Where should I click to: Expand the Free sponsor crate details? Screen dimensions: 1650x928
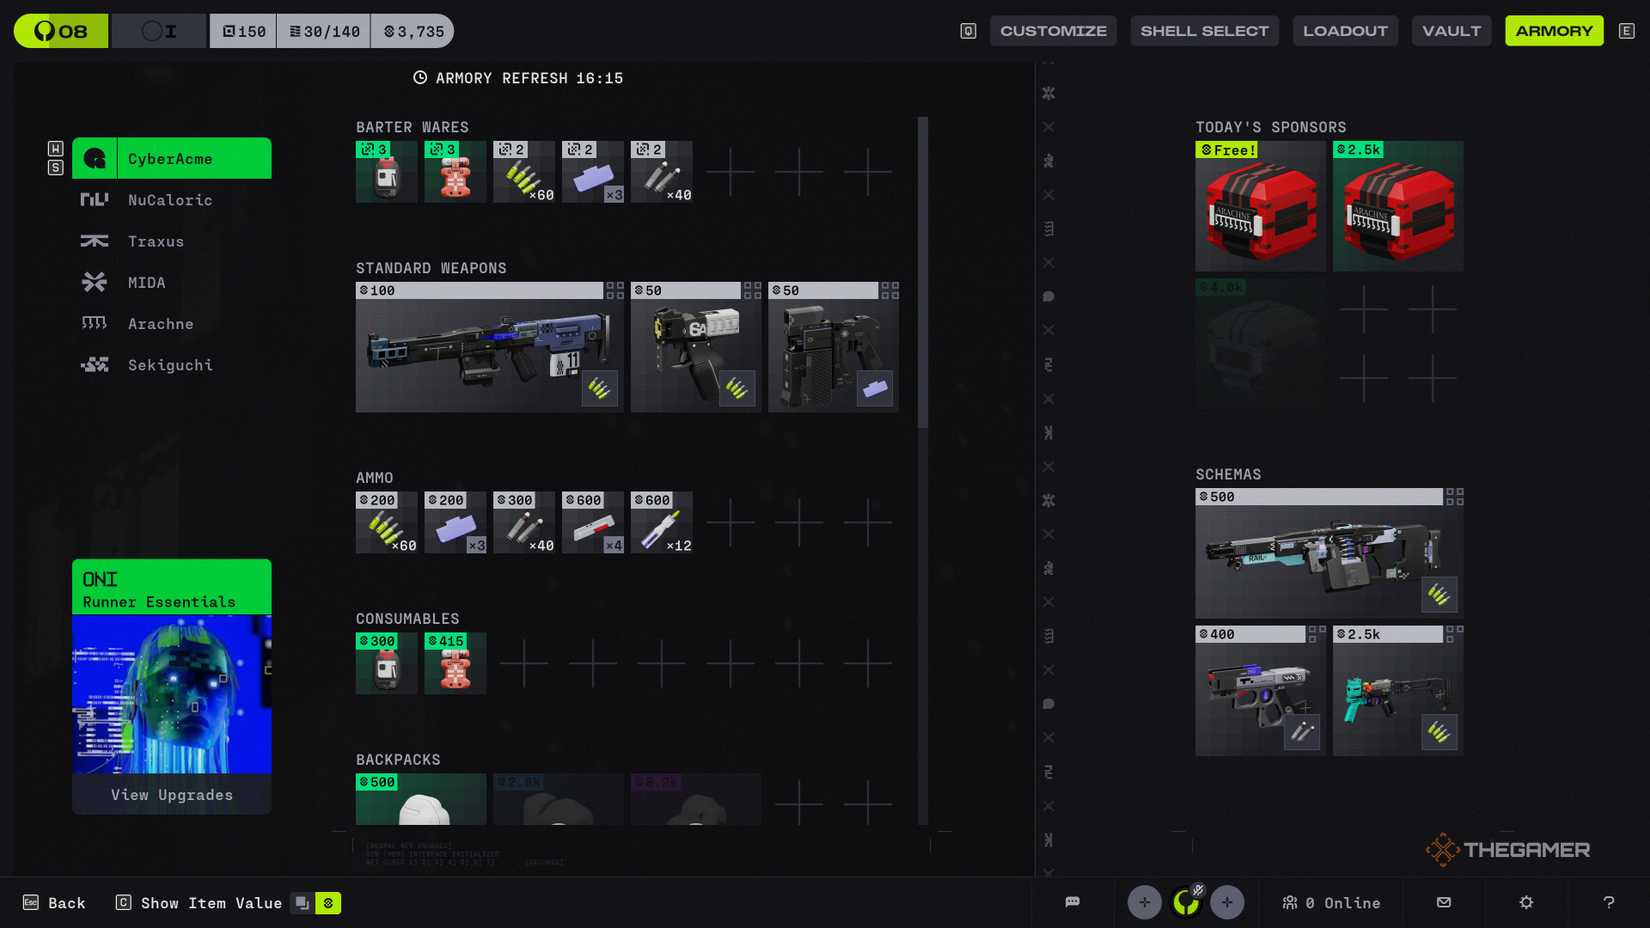[1260, 205]
